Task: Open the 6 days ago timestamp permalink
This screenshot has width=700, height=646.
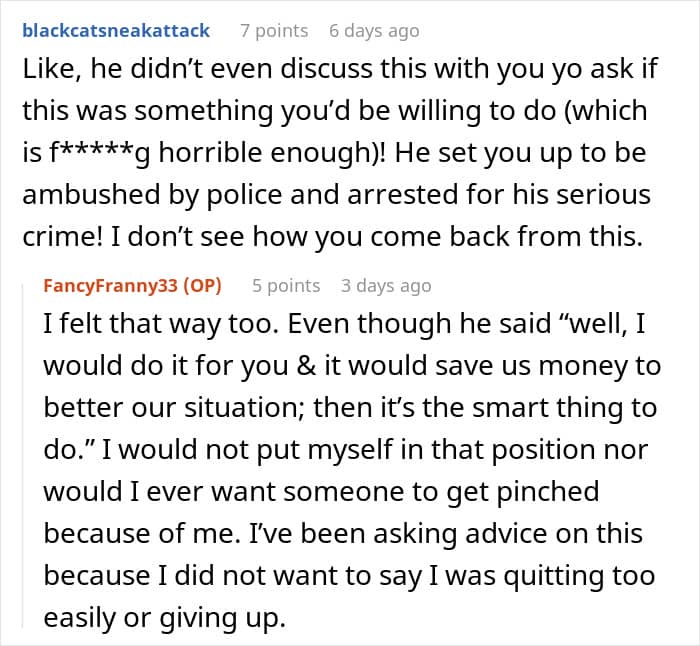Action: [374, 31]
